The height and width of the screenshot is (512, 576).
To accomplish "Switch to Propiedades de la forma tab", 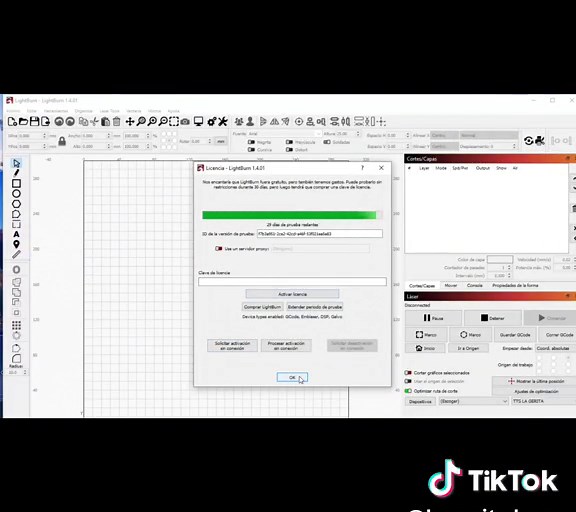I will point(515,285).
